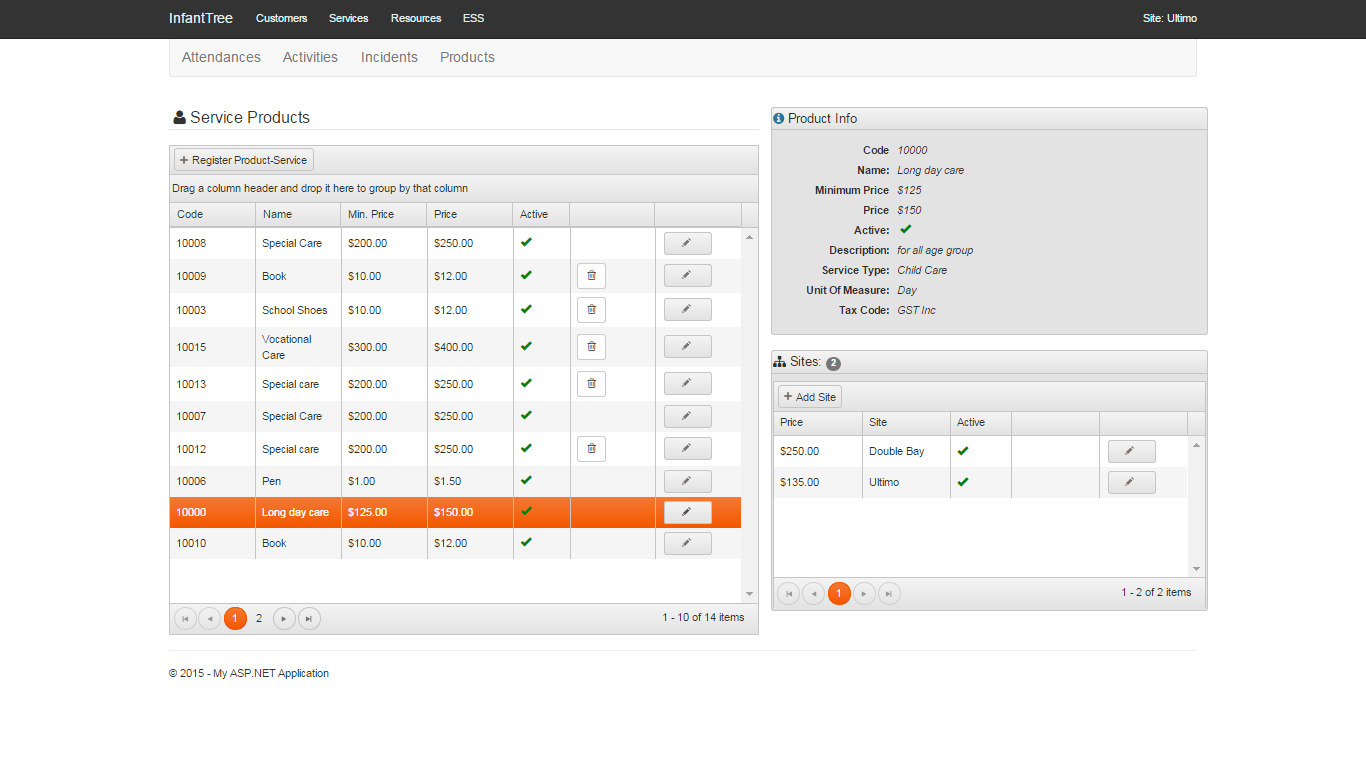The width and height of the screenshot is (1366, 768).
Task: Delete product with code 10009
Action: coord(591,276)
